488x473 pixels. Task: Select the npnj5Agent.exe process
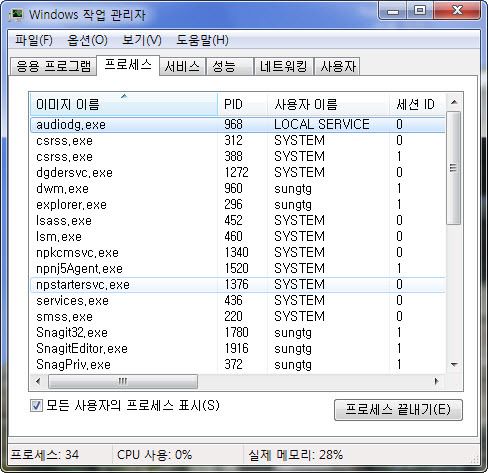coord(238,269)
